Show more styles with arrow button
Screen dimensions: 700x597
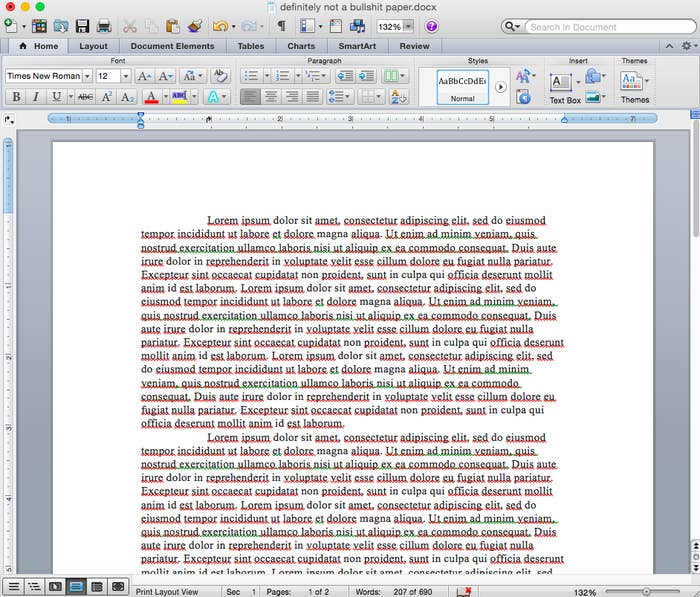click(x=500, y=87)
